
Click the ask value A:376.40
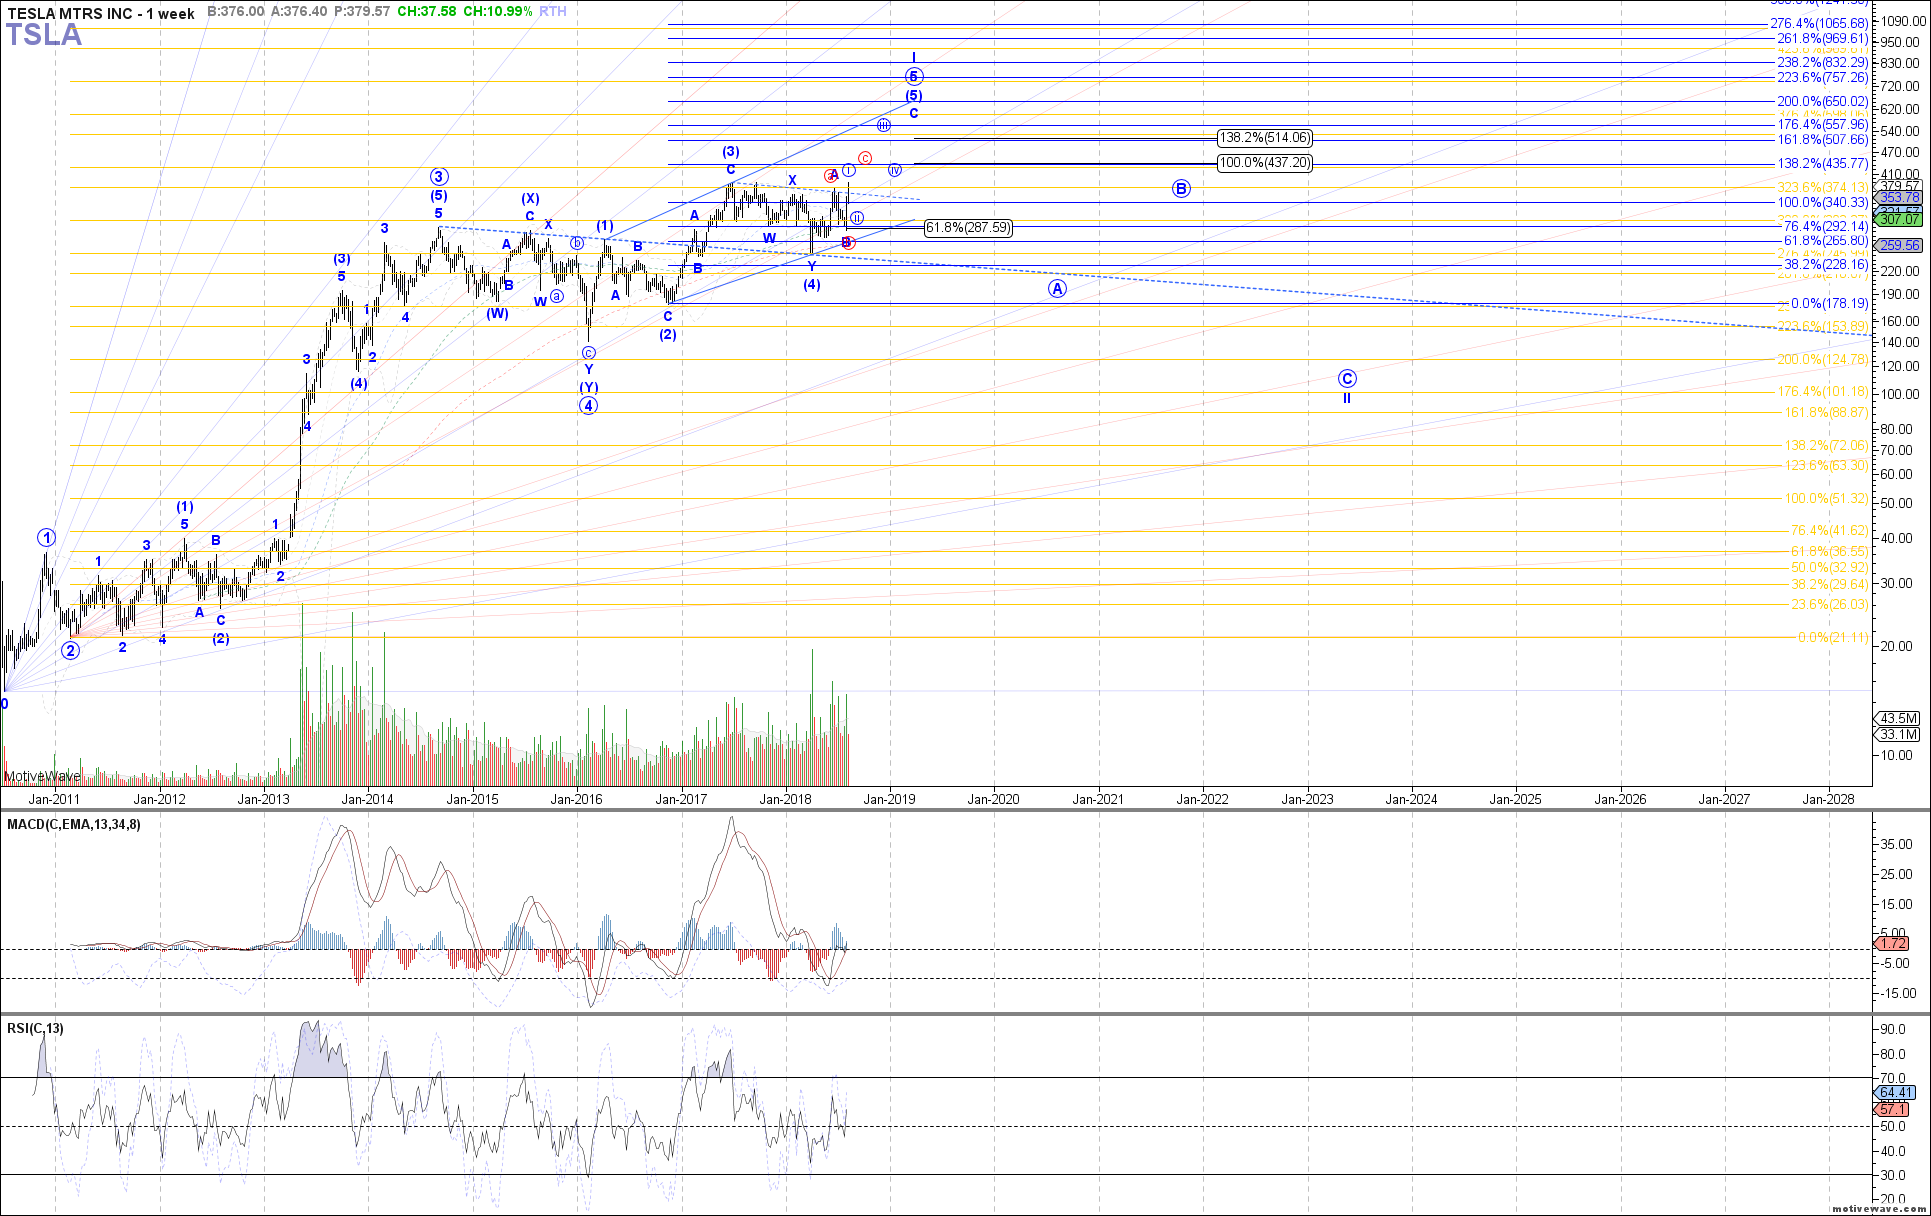[x=299, y=11]
